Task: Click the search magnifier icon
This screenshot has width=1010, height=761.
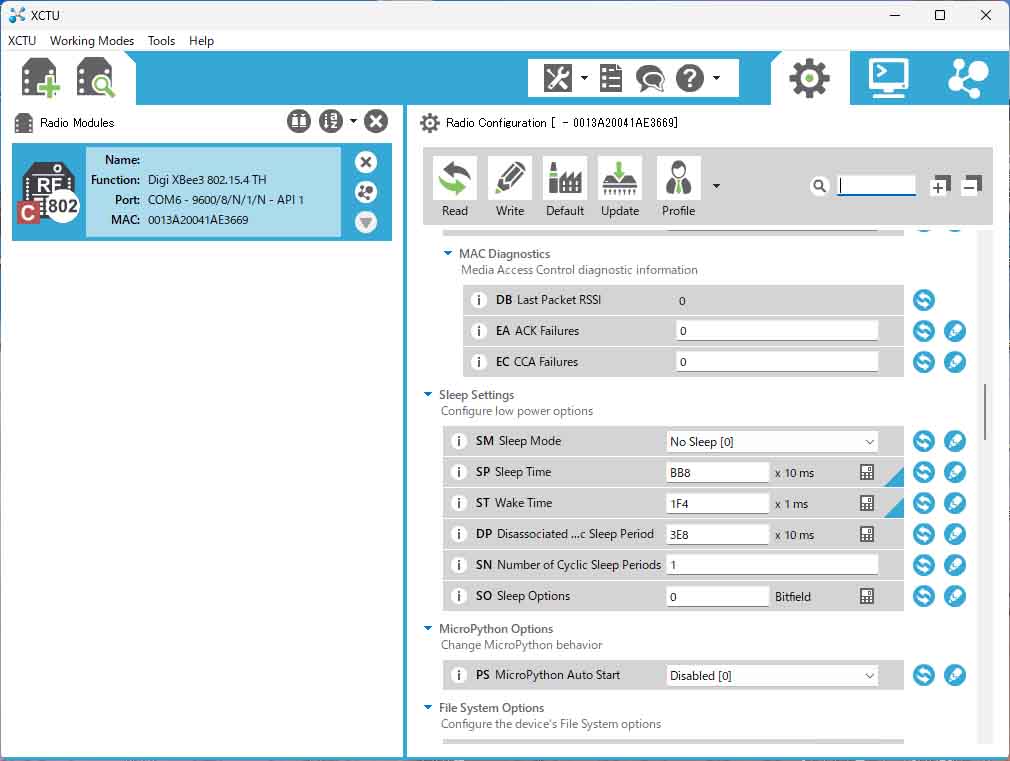Action: [819, 186]
